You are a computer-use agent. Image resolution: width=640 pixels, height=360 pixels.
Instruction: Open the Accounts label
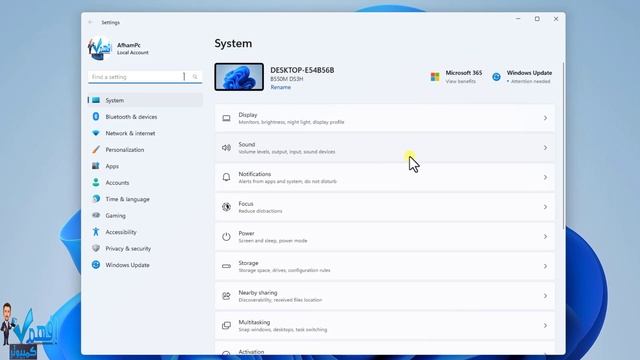coord(117,182)
